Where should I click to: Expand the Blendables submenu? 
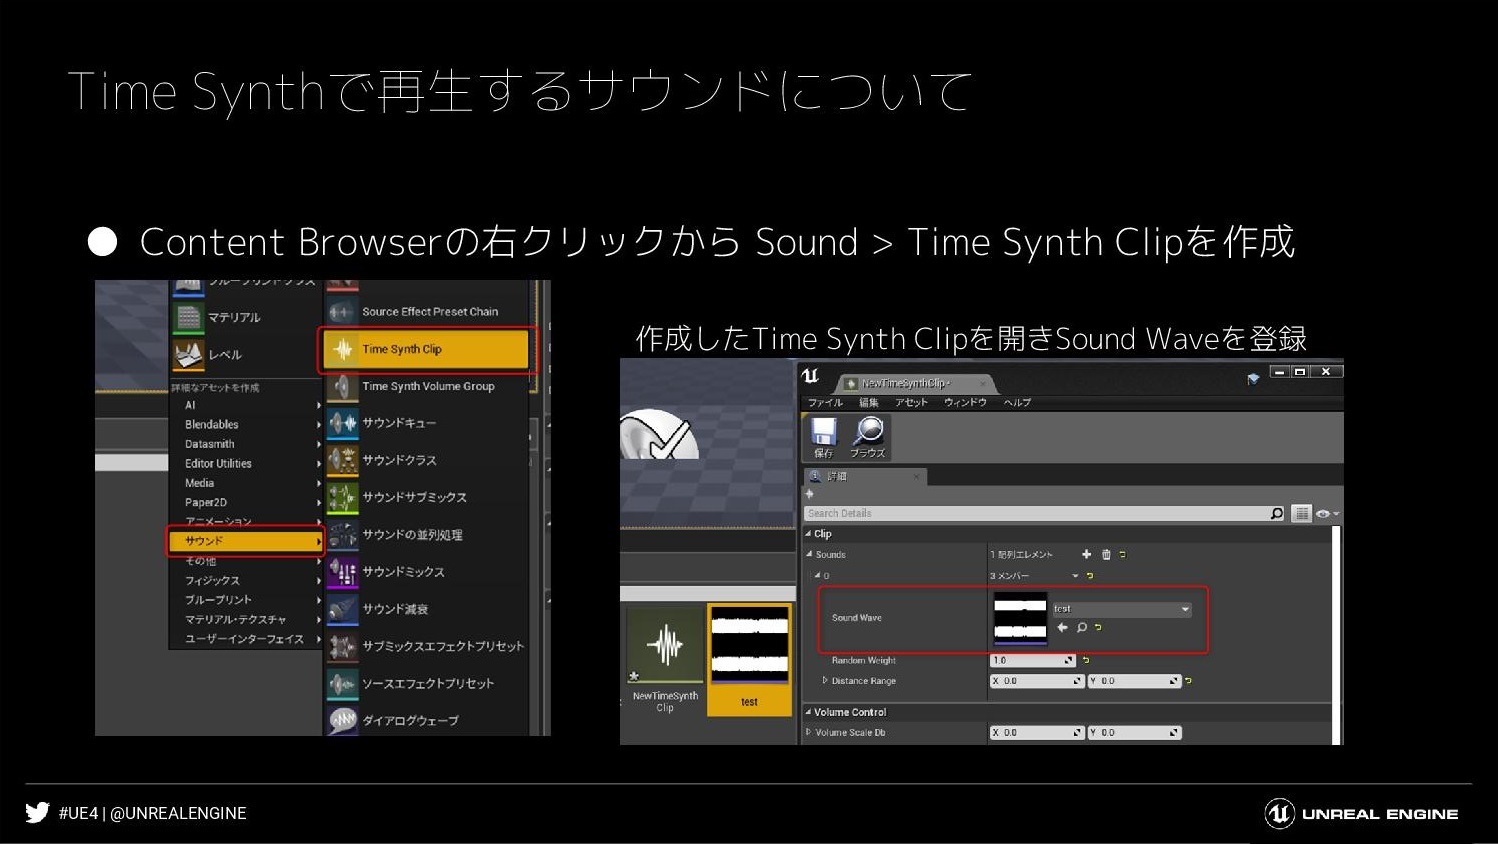tap(246, 425)
